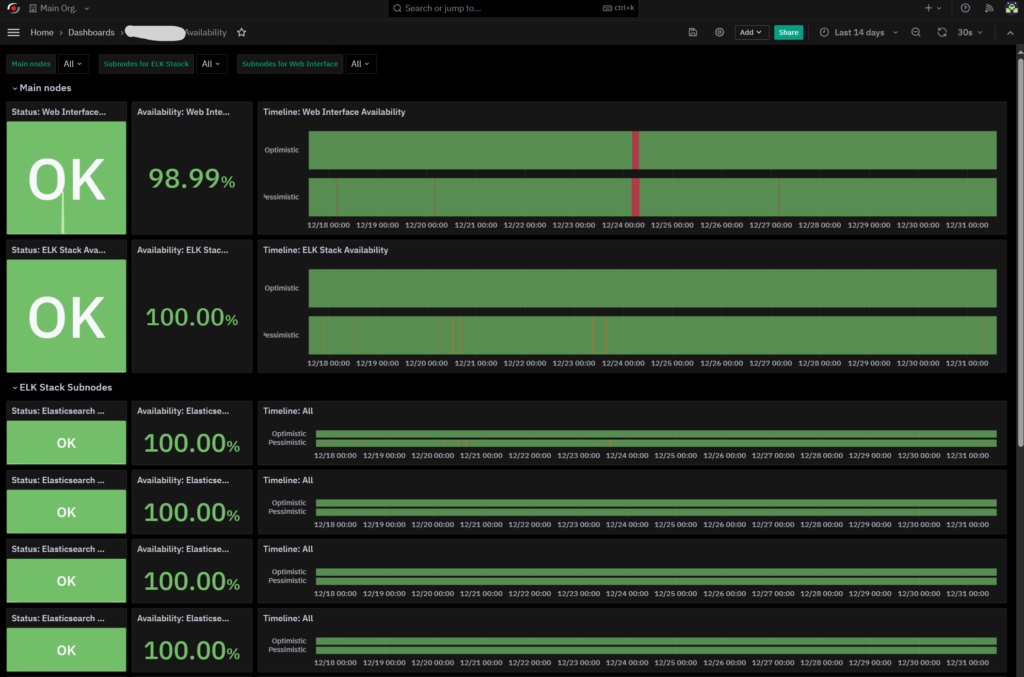The image size is (1024, 677).
Task: Open the Subnodes for ELK Stasck All dropdown
Action: (210, 64)
